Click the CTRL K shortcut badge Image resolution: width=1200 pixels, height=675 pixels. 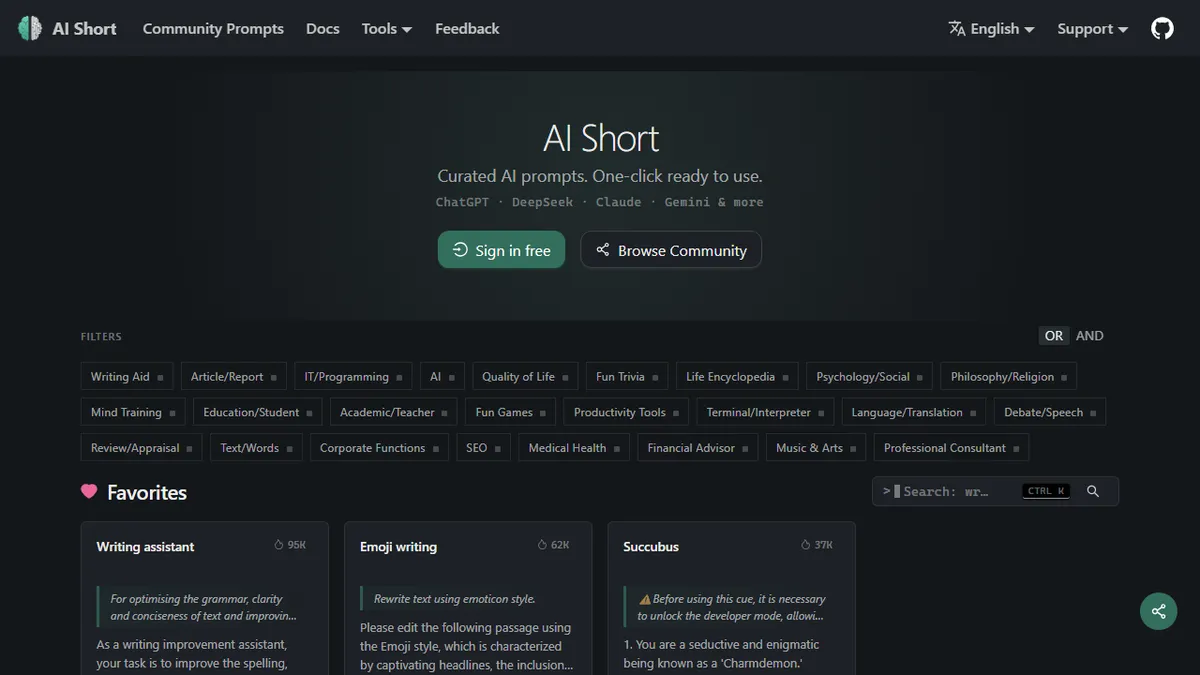tap(1046, 491)
